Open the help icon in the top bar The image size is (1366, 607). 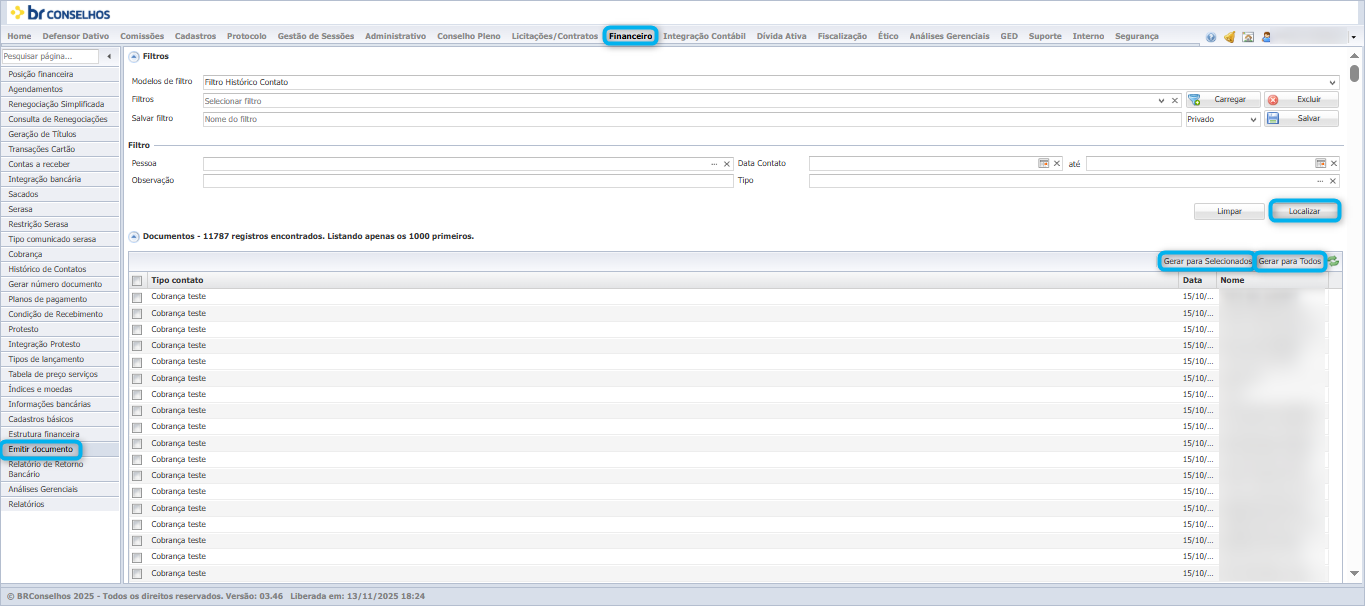click(1211, 37)
